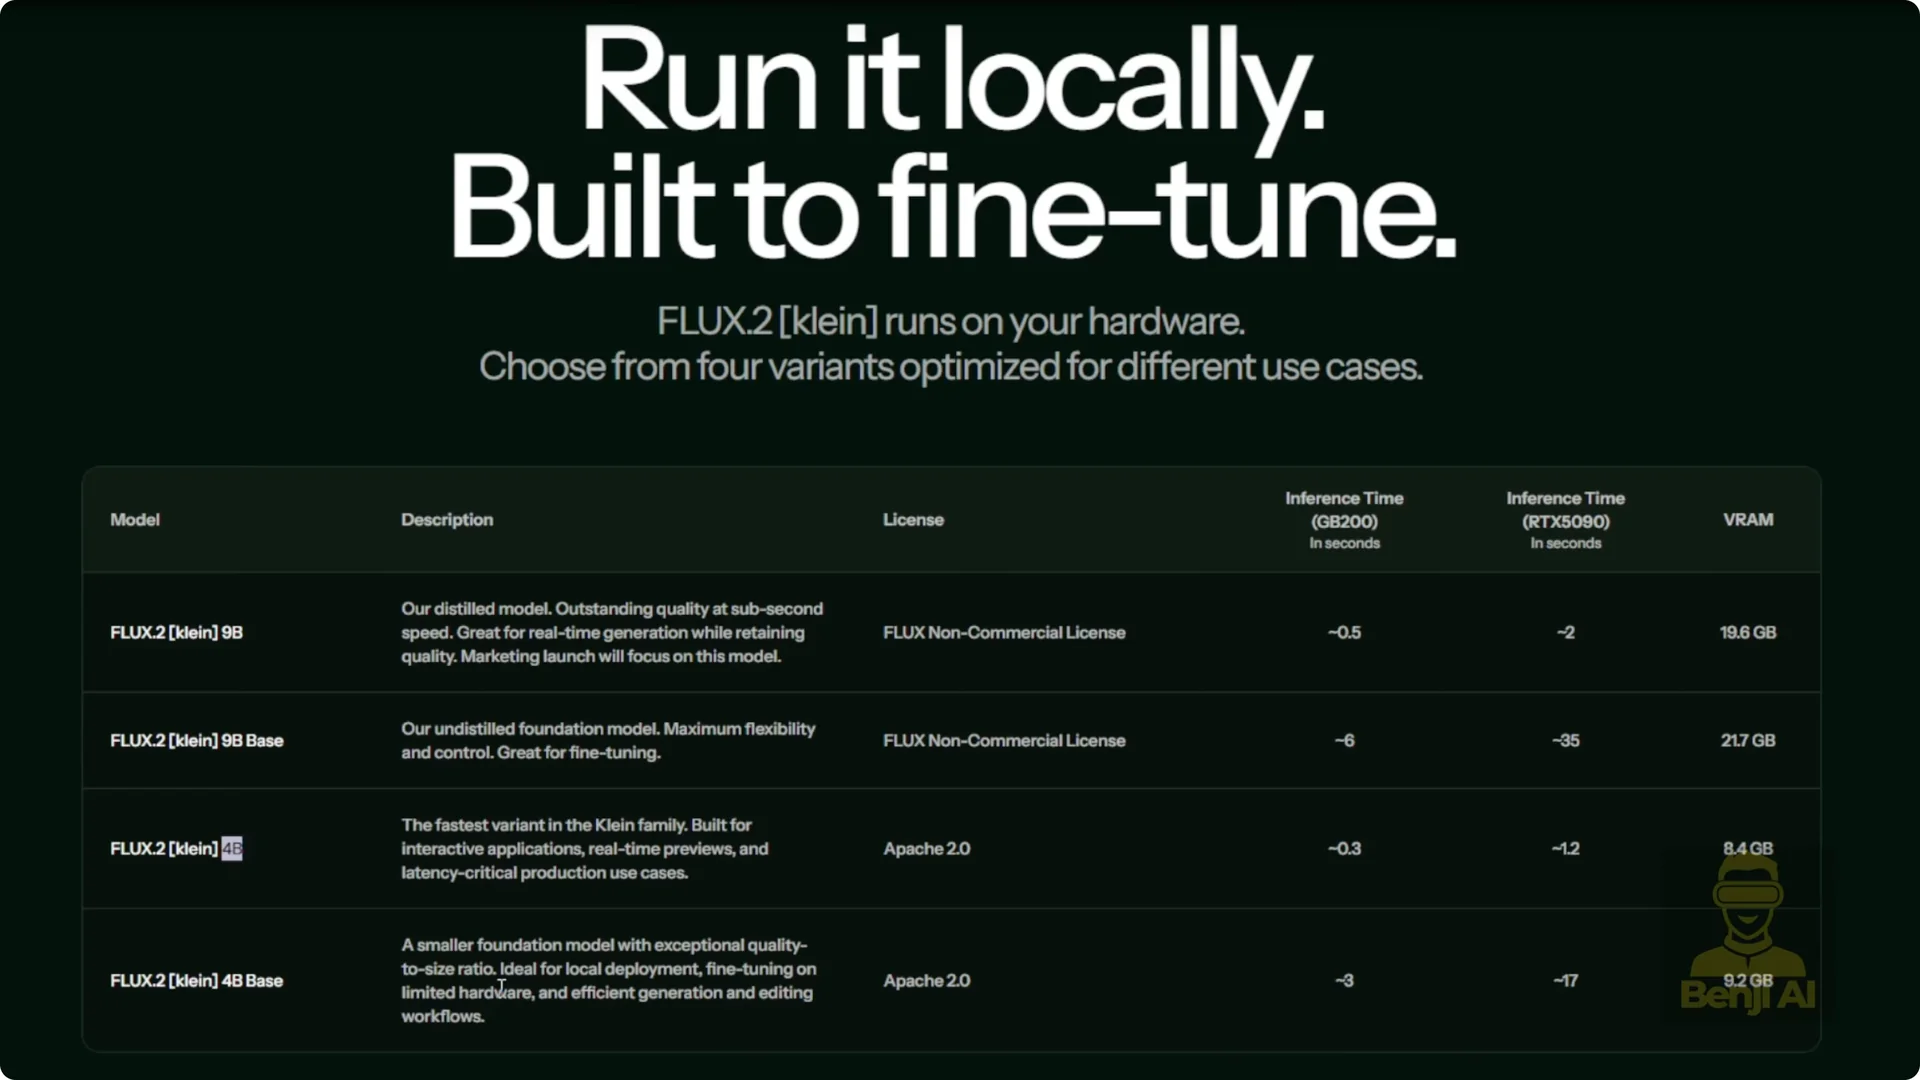The width and height of the screenshot is (1920, 1080).
Task: Click the ~0.3 GB200 inference time
Action: click(x=1344, y=849)
